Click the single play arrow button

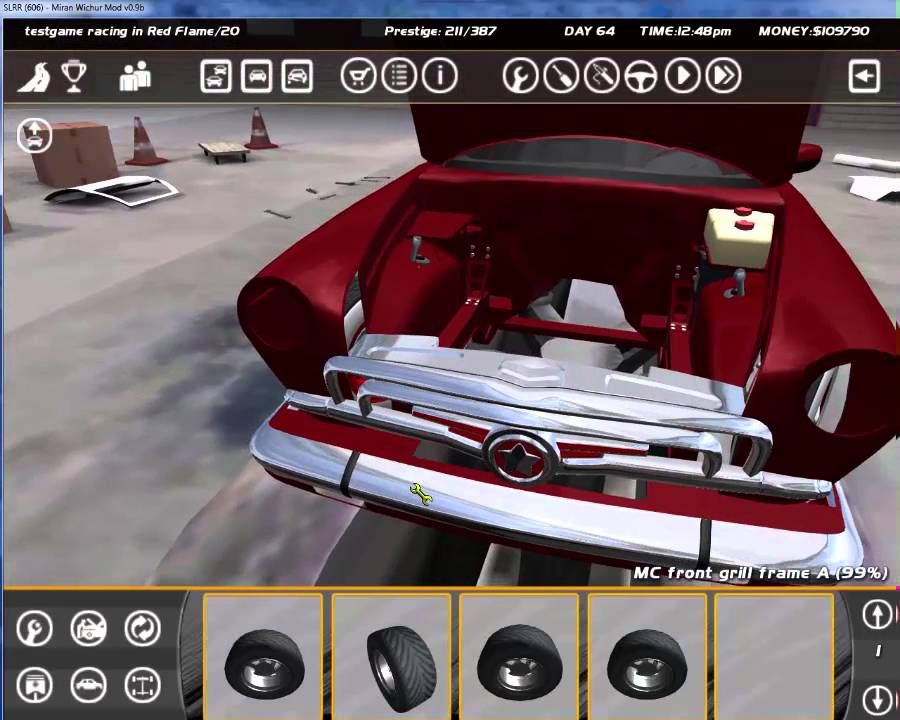[x=682, y=76]
